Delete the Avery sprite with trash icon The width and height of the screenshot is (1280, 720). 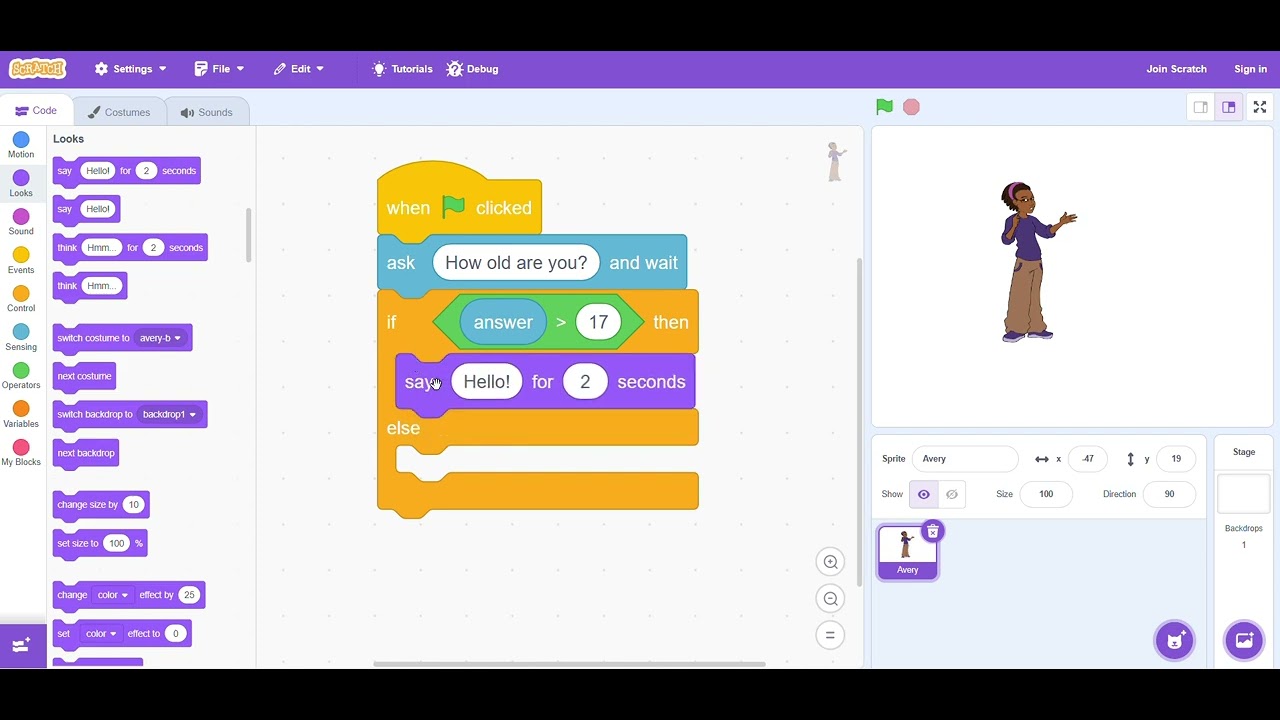pyautogui.click(x=932, y=532)
